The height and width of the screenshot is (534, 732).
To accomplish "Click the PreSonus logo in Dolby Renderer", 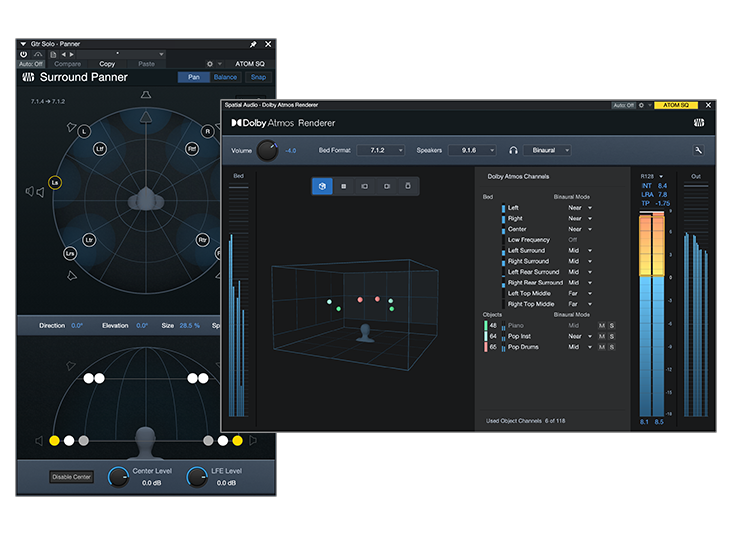I will [699, 123].
